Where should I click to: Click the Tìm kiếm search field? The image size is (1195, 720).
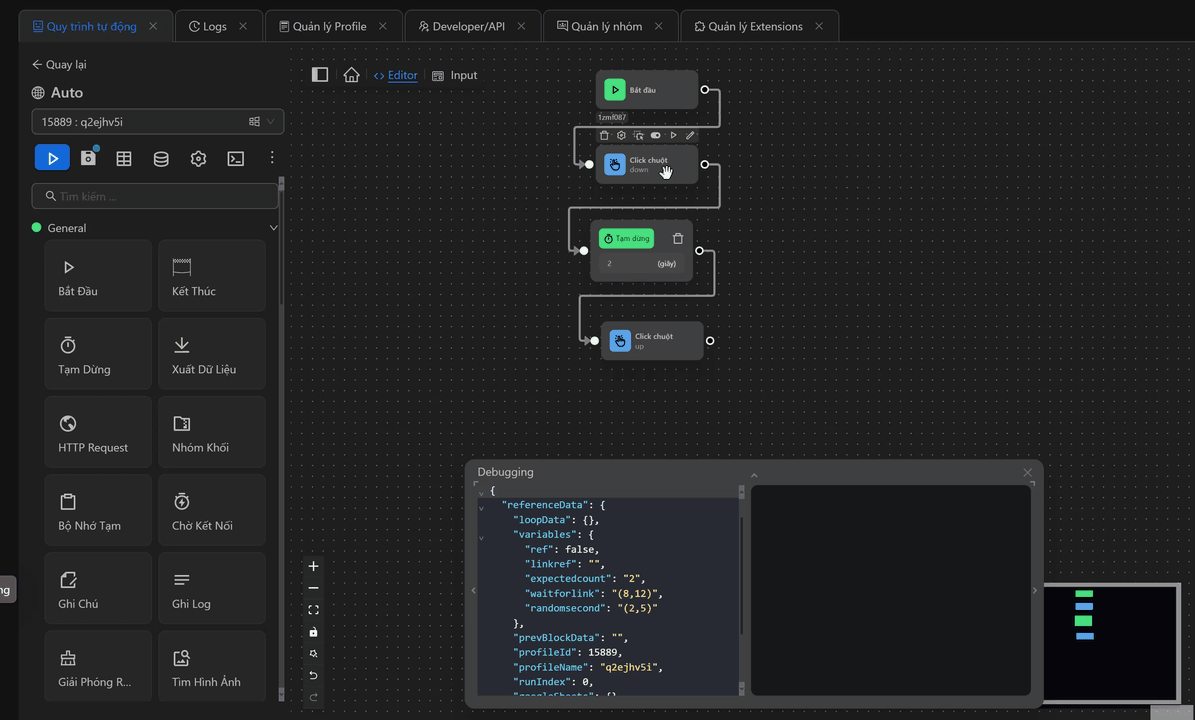pos(157,196)
